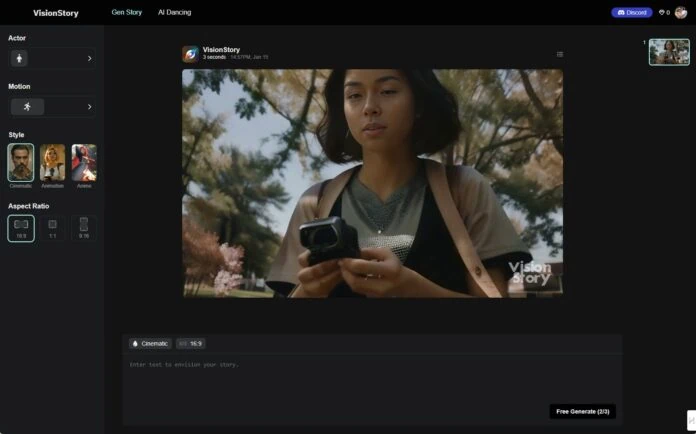The height and width of the screenshot is (434, 696).
Task: Select the Cinematic style thumbnail
Action: click(20, 162)
